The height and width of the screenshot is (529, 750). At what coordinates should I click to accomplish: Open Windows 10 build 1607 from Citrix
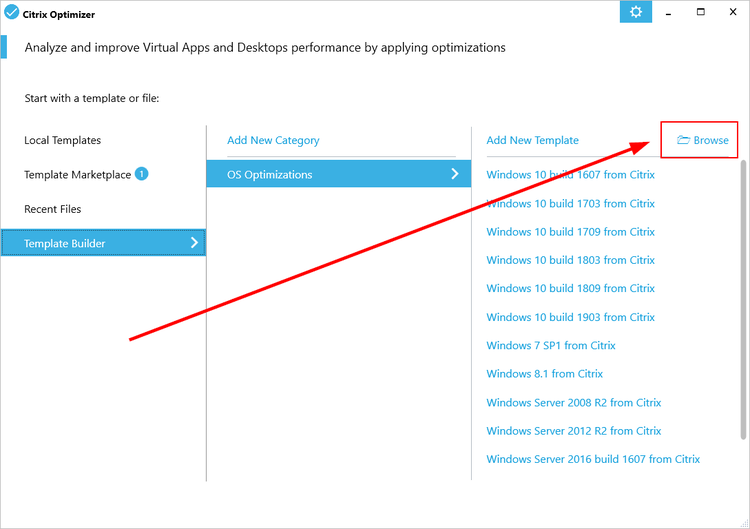(x=570, y=175)
